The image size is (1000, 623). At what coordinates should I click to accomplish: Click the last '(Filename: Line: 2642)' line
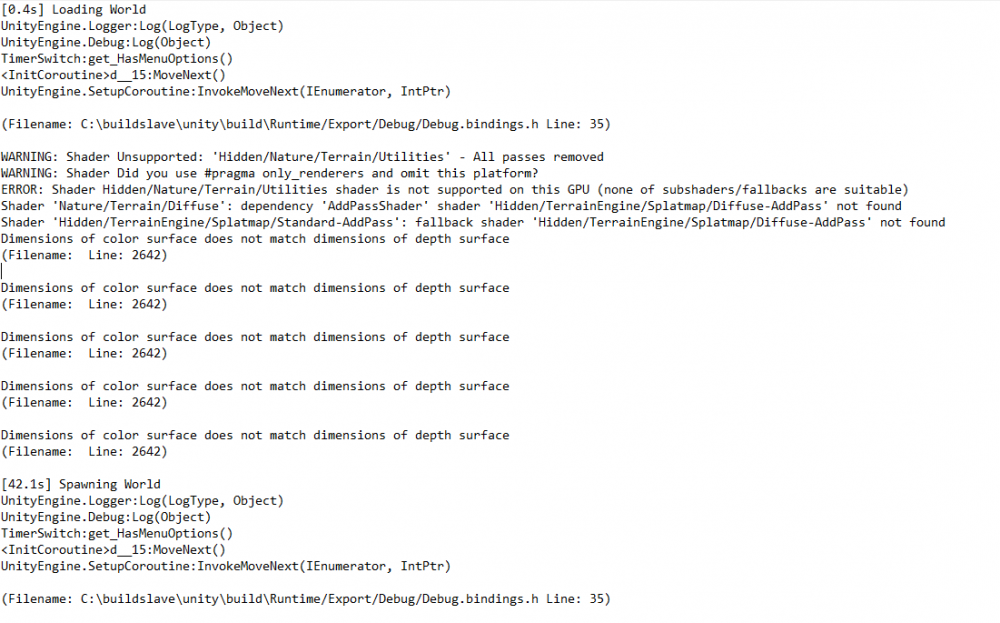coord(84,452)
